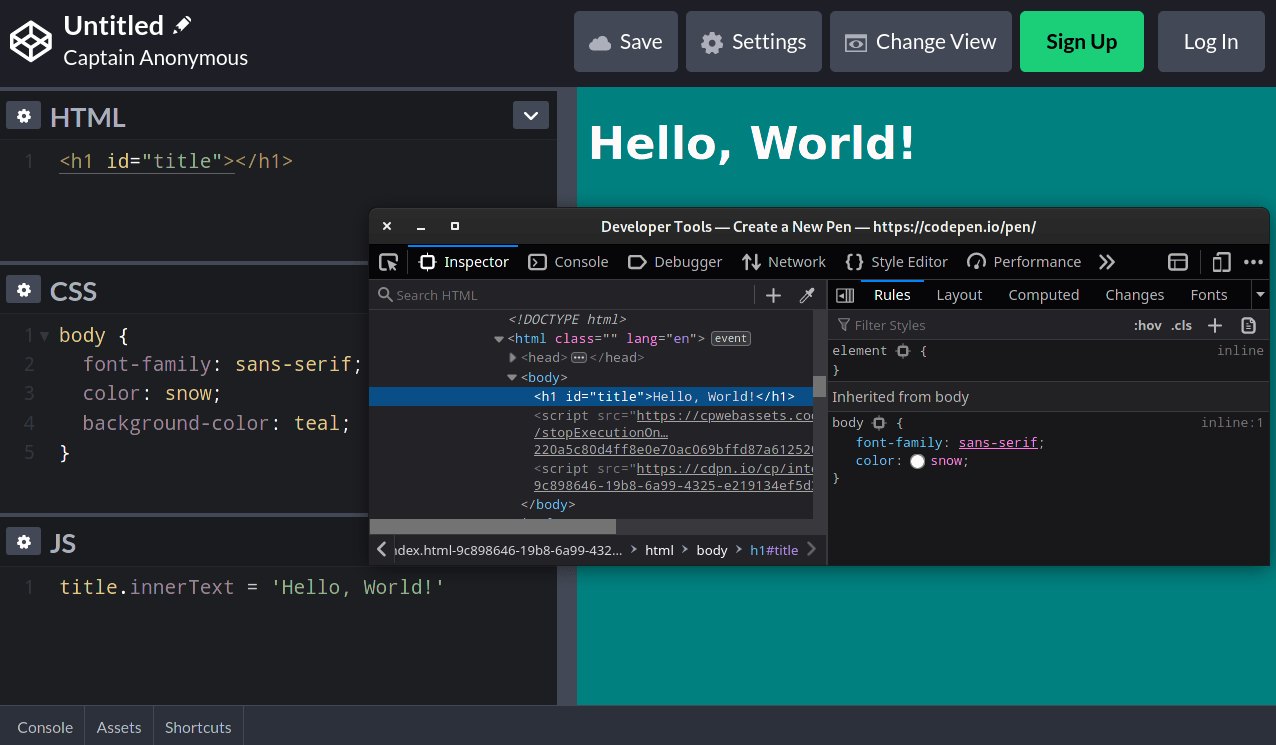The height and width of the screenshot is (745, 1276).
Task: Click the sans-serif font link
Action: [999, 442]
